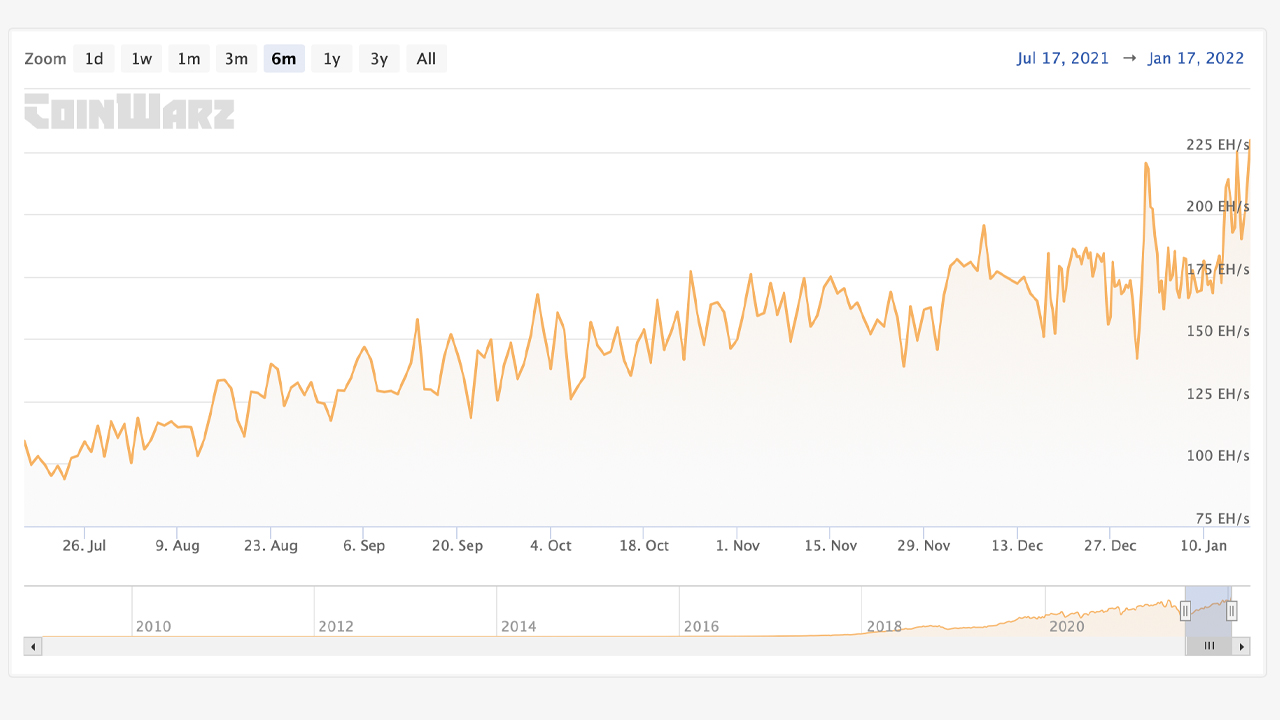The height and width of the screenshot is (720, 1280).
Task: Click the 100 EH/s axis label
Action: pos(1217,456)
